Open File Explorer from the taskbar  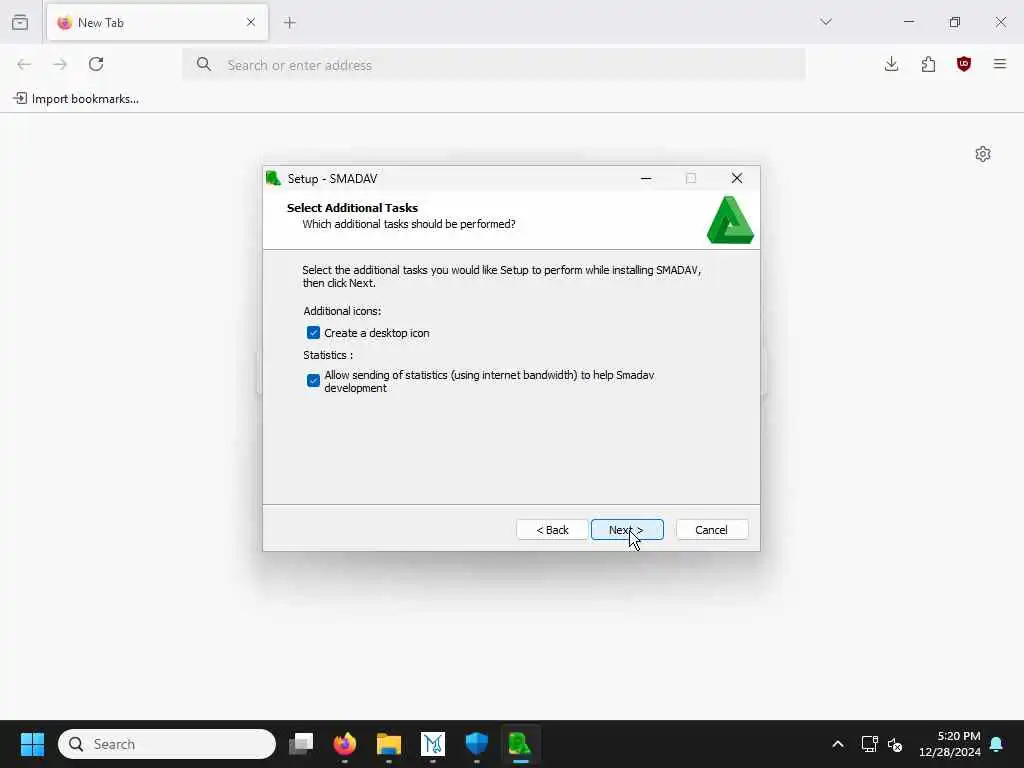click(x=389, y=744)
